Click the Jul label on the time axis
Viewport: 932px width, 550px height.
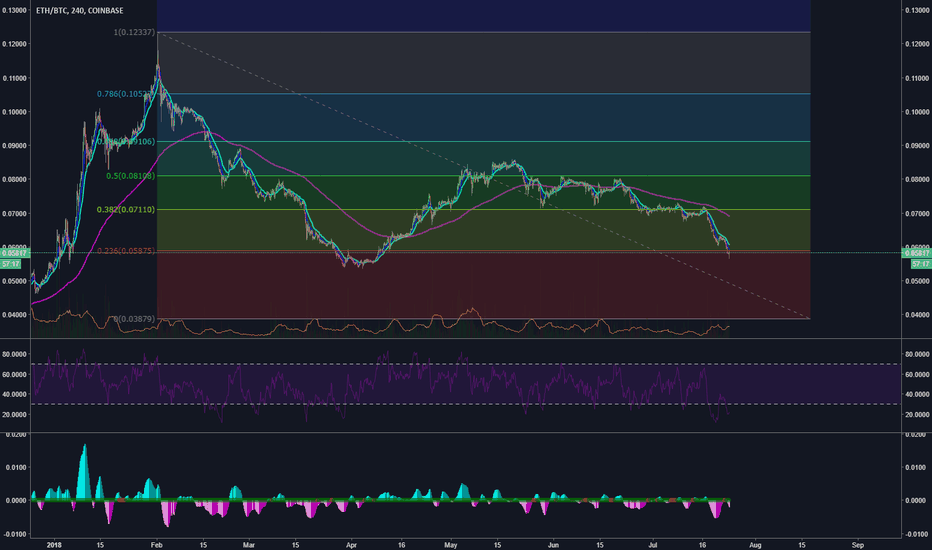coord(653,545)
